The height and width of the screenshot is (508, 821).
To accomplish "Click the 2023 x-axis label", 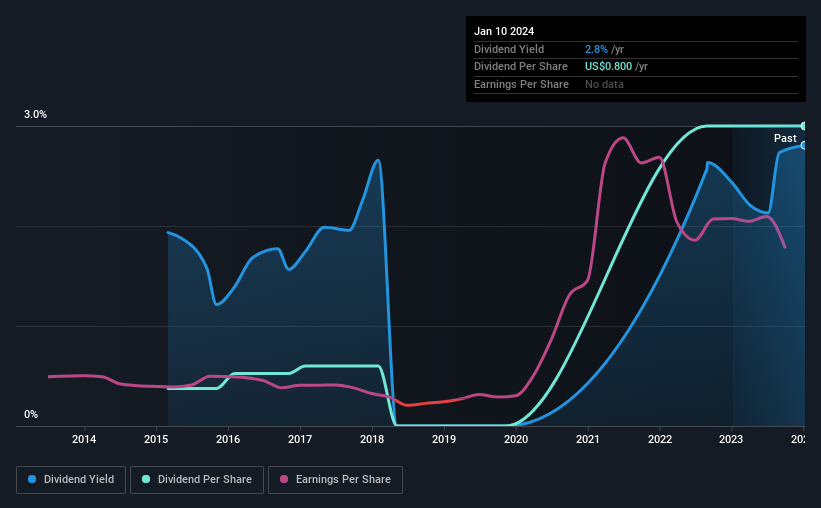I will [x=731, y=439].
